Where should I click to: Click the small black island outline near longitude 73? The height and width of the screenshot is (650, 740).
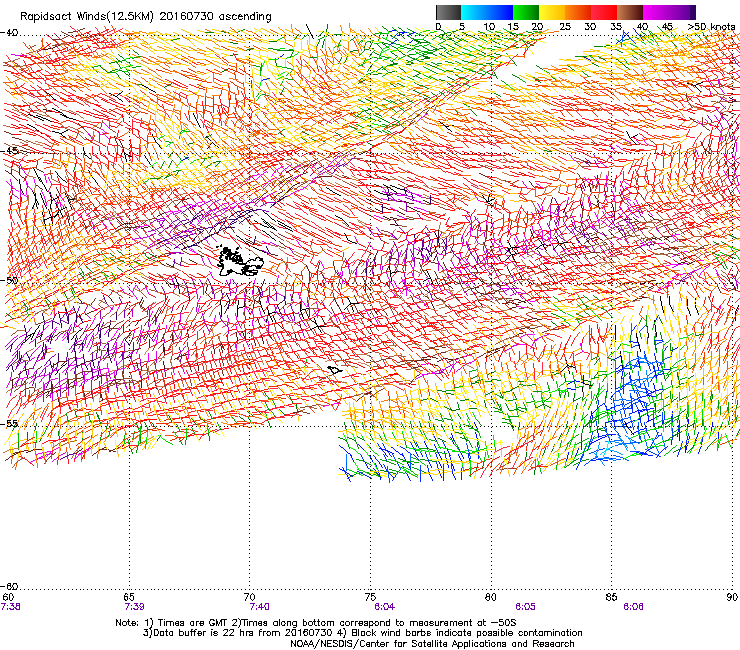click(334, 370)
